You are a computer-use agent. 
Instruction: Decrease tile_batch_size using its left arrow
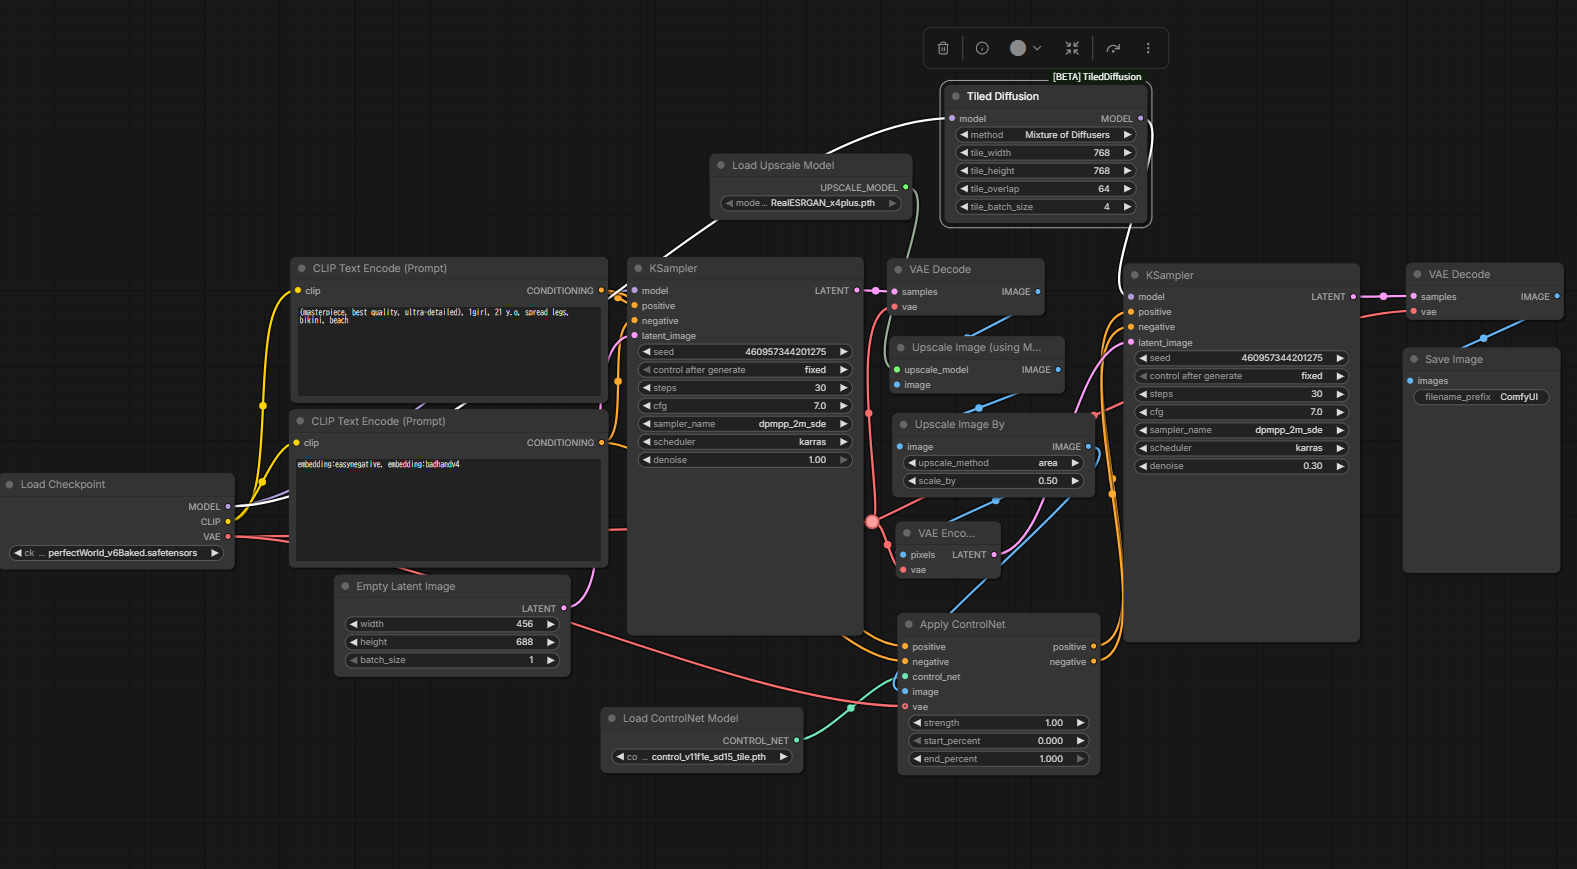click(964, 207)
